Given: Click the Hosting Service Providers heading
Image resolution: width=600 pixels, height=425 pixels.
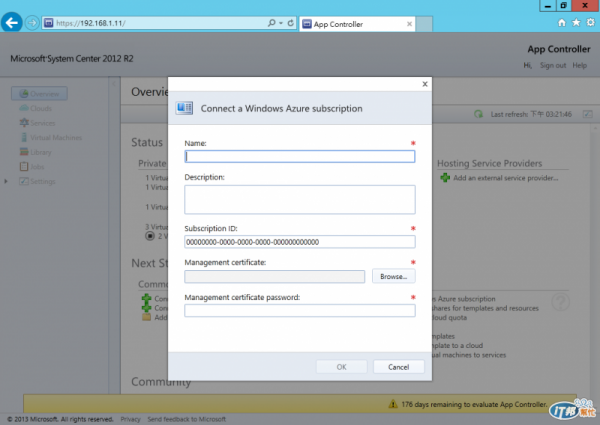Looking at the screenshot, I should pos(489,163).
